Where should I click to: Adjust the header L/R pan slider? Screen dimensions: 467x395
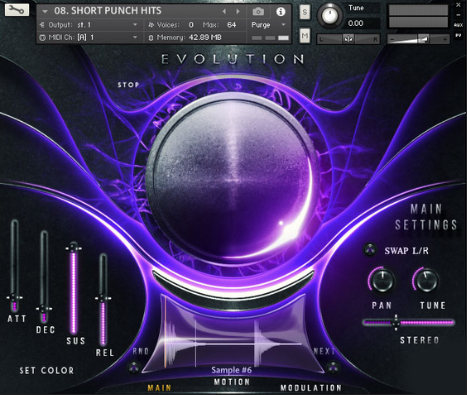[349, 39]
